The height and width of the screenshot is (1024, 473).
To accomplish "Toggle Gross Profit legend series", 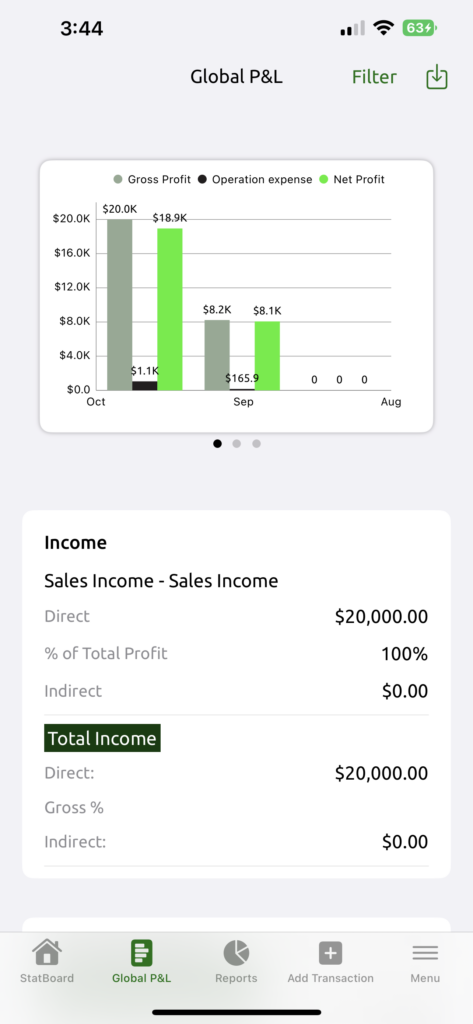I will (152, 179).
